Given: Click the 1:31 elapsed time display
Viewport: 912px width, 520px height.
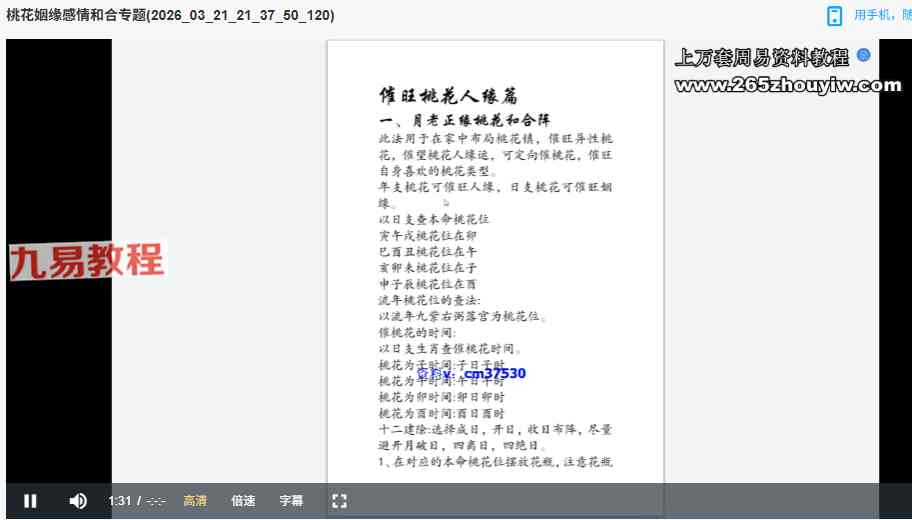Looking at the screenshot, I should click(x=120, y=501).
